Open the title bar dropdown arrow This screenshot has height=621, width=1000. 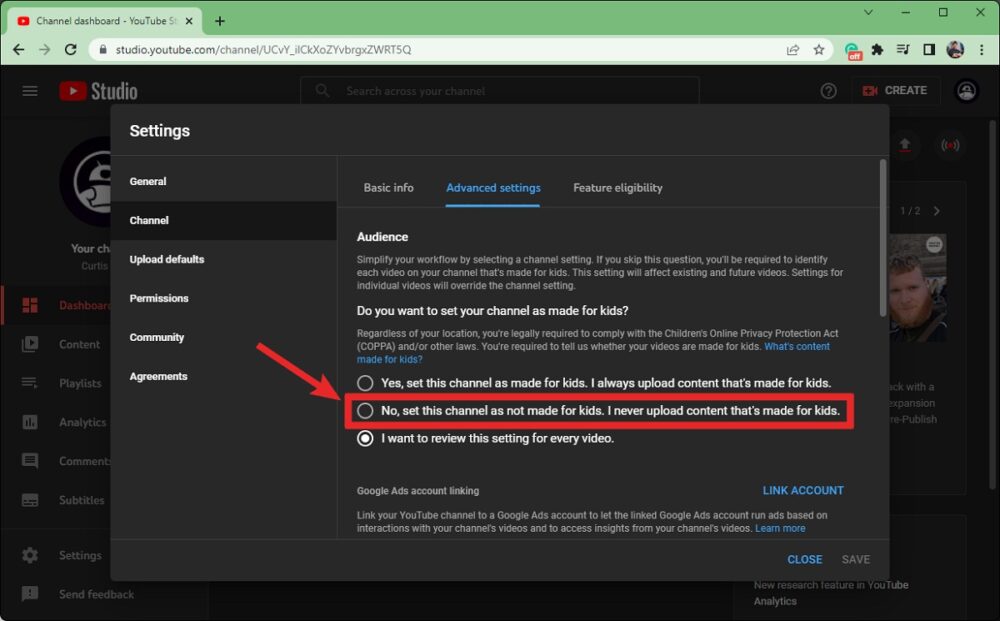[868, 14]
